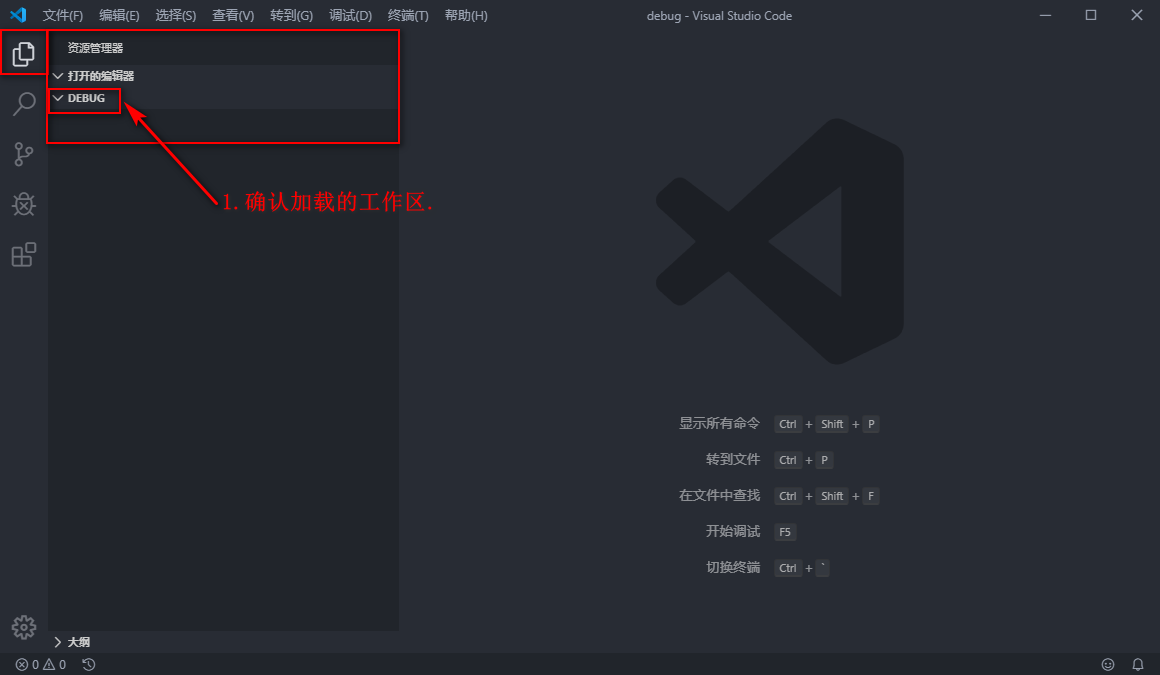Click the 转到文件 hint text
Image resolution: width=1160 pixels, height=675 pixels.
[x=733, y=460]
